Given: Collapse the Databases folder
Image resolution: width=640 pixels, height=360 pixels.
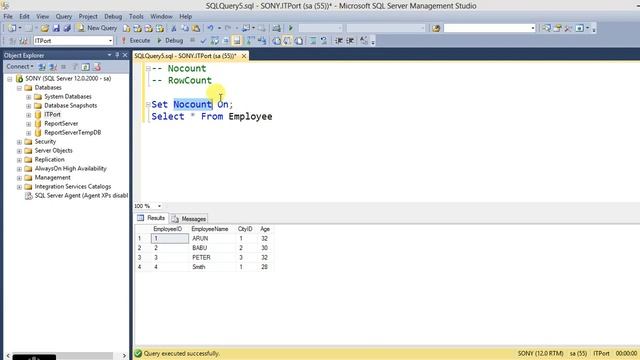Looking at the screenshot, I should (19, 88).
